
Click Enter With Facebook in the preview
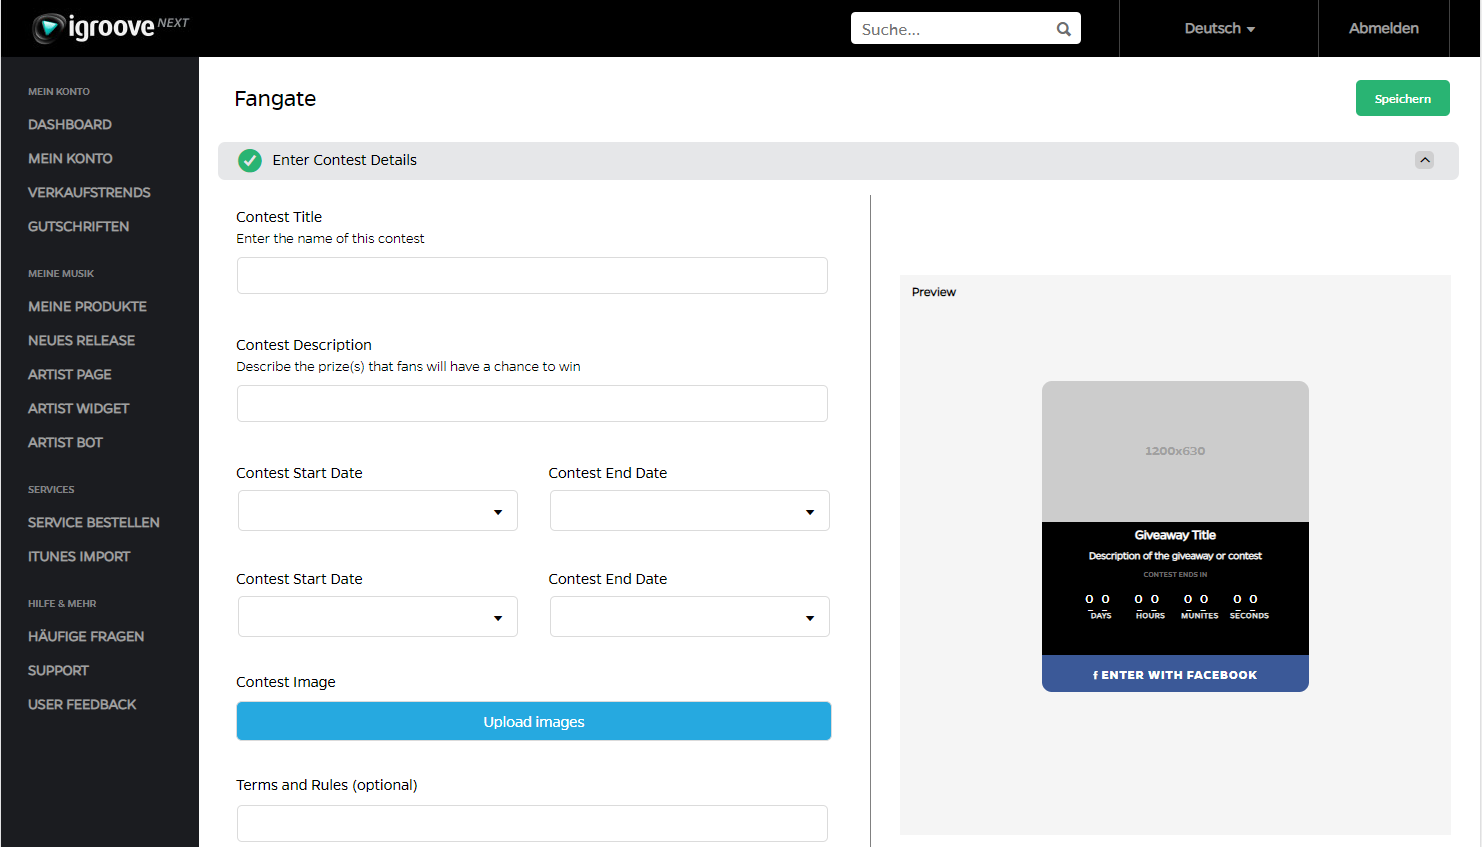point(1175,674)
